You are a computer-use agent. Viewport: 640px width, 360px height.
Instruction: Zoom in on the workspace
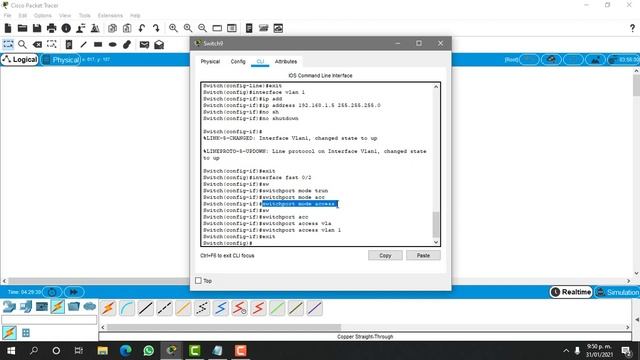tap(173, 28)
